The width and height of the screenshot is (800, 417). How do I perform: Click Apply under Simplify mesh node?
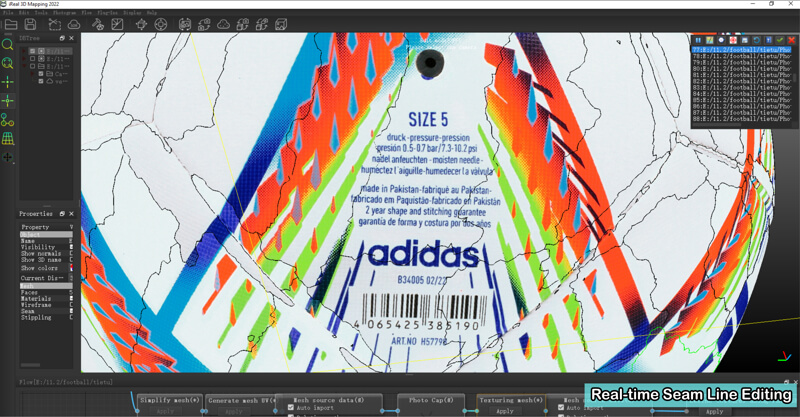[165, 411]
